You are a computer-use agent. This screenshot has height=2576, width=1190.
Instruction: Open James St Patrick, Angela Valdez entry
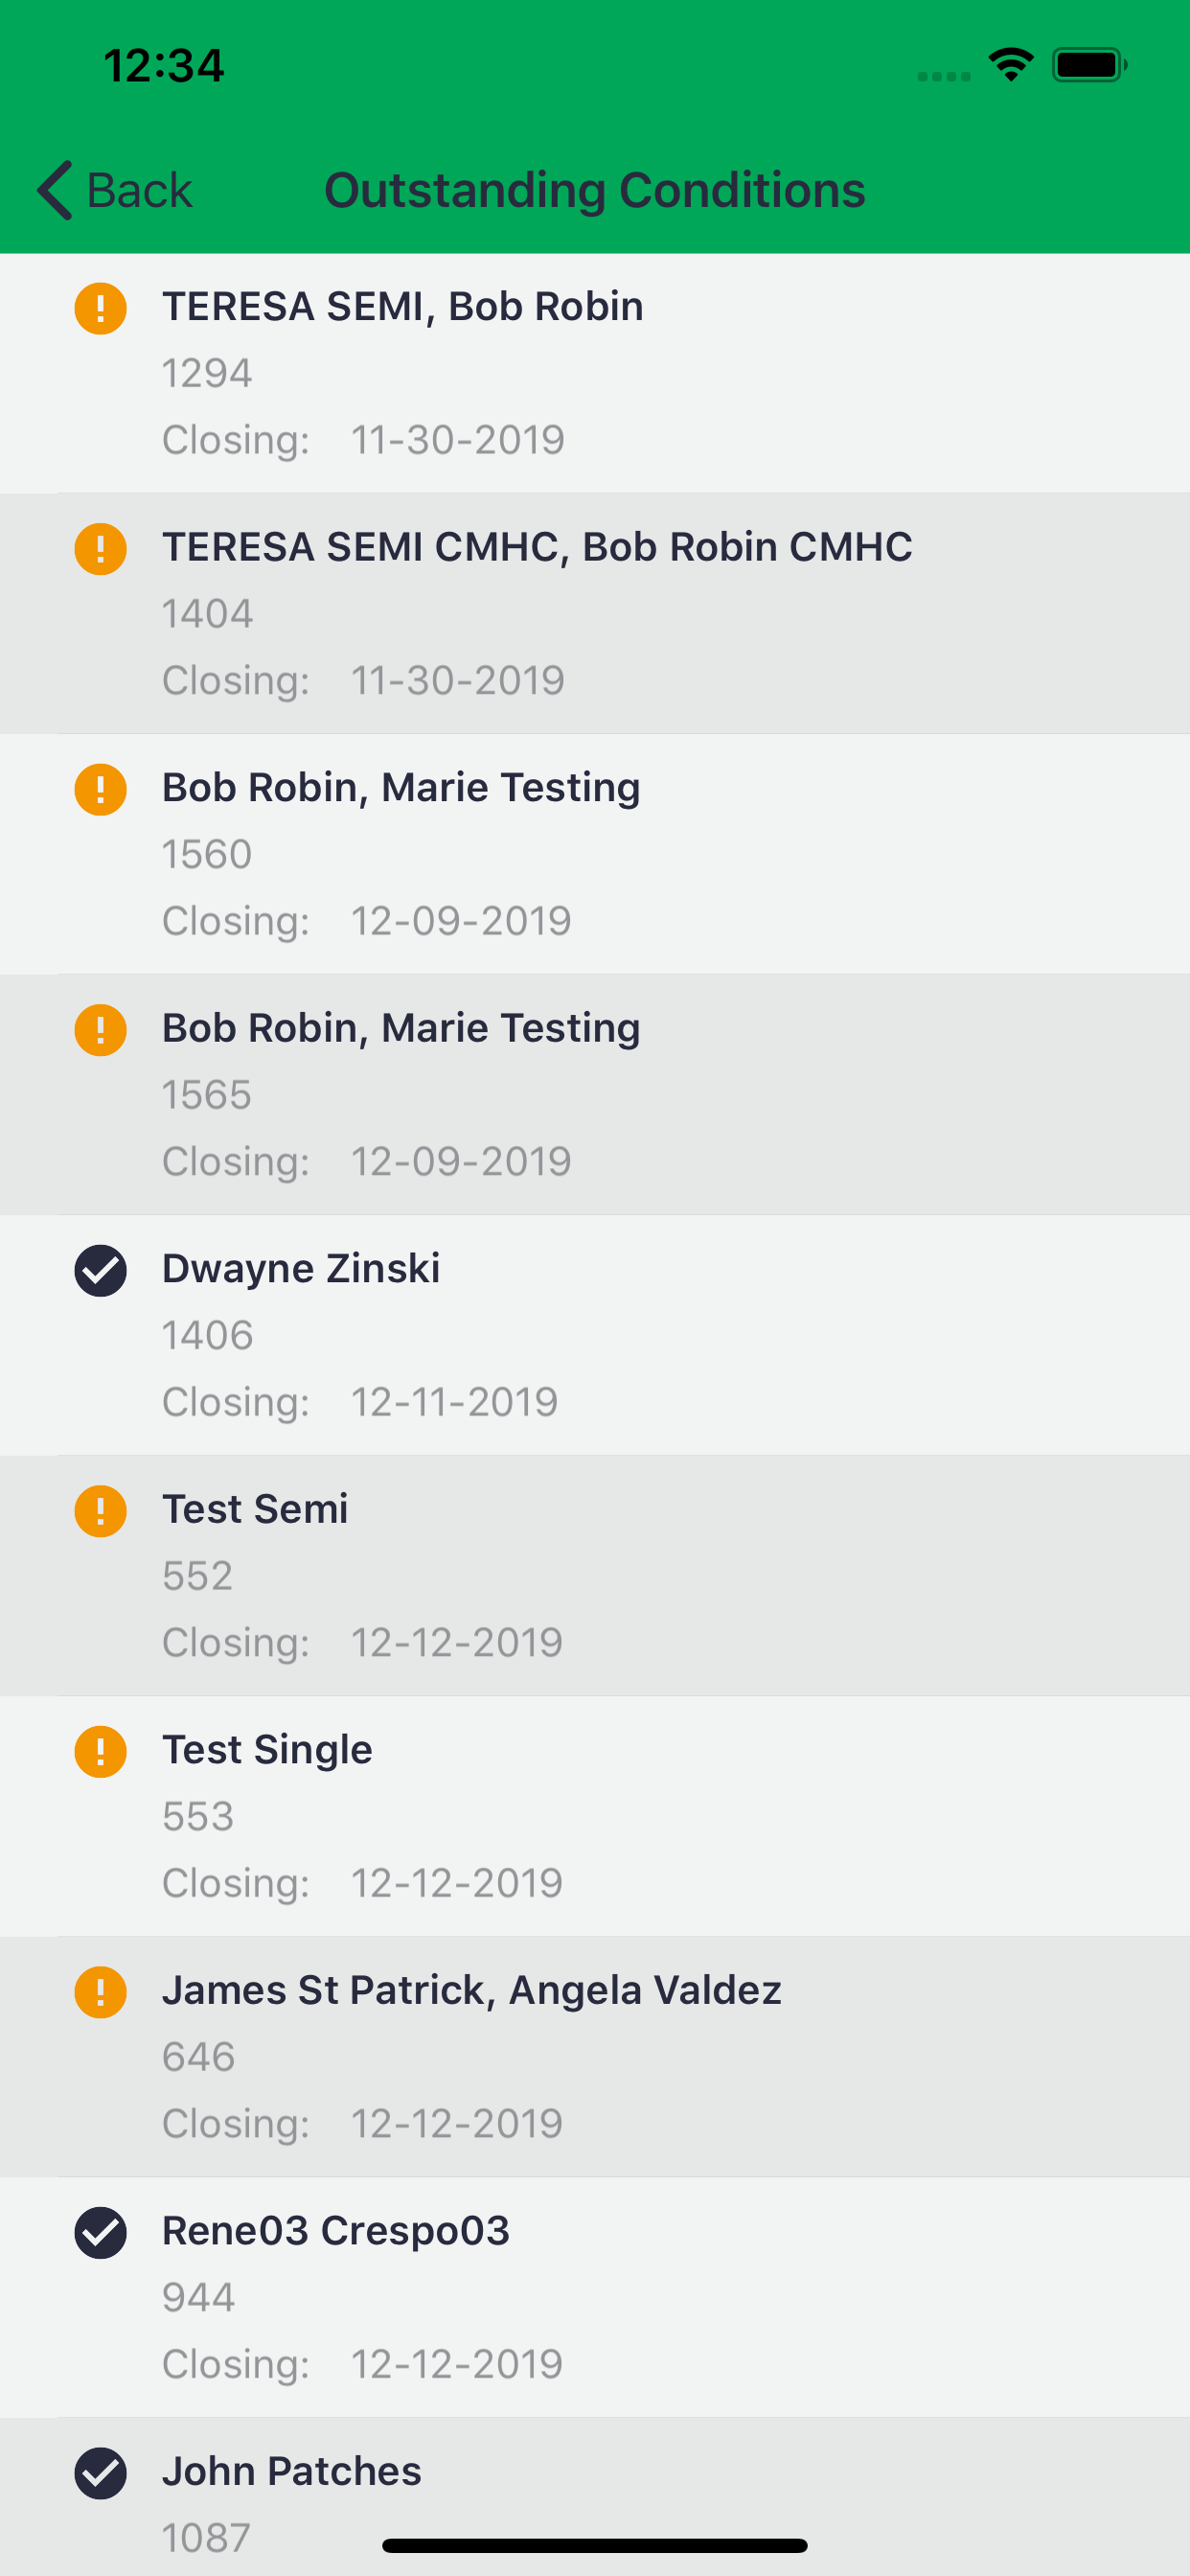click(x=595, y=2057)
